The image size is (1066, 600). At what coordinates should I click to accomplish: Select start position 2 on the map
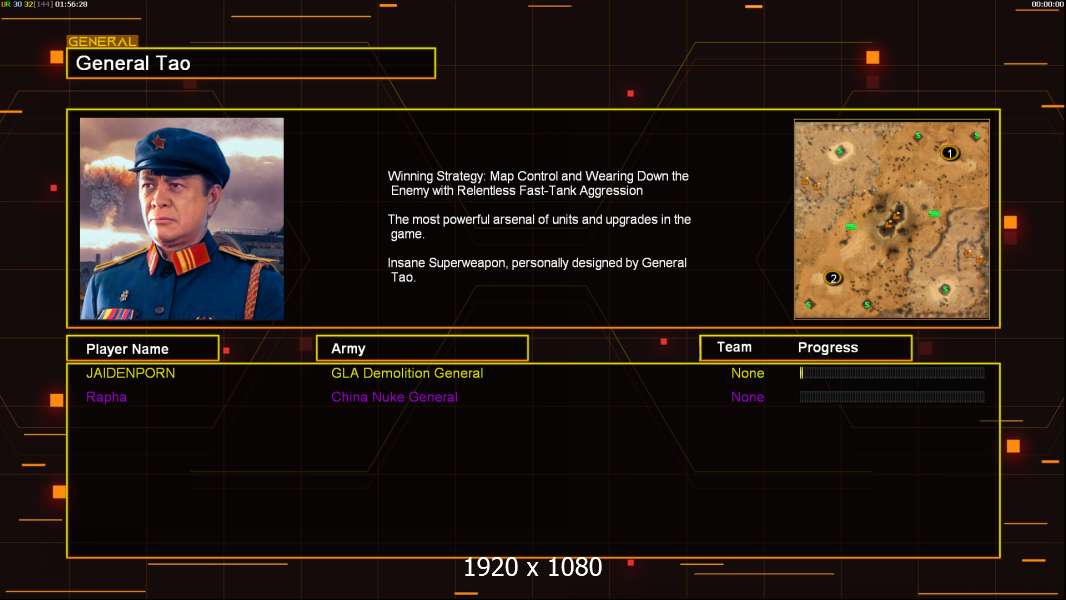point(833,278)
